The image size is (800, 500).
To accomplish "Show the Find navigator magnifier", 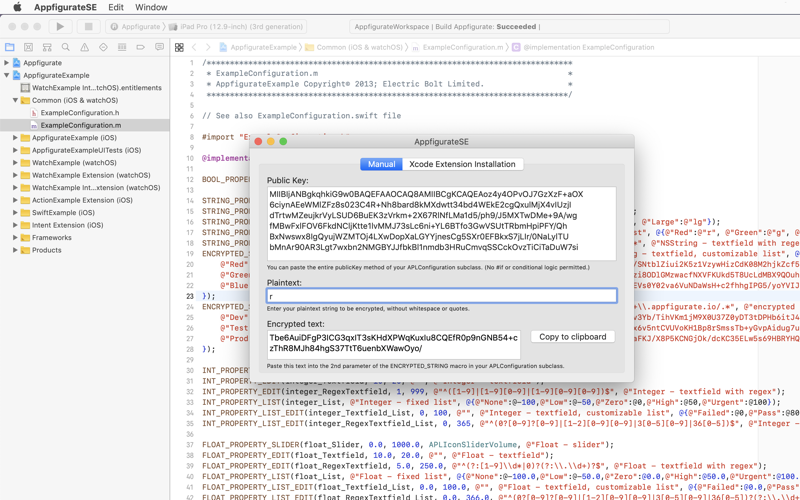I will click(x=66, y=47).
